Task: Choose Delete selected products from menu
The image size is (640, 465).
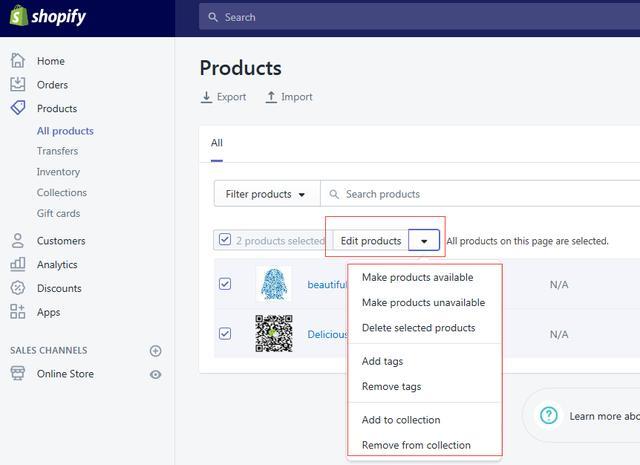Action: click(418, 328)
